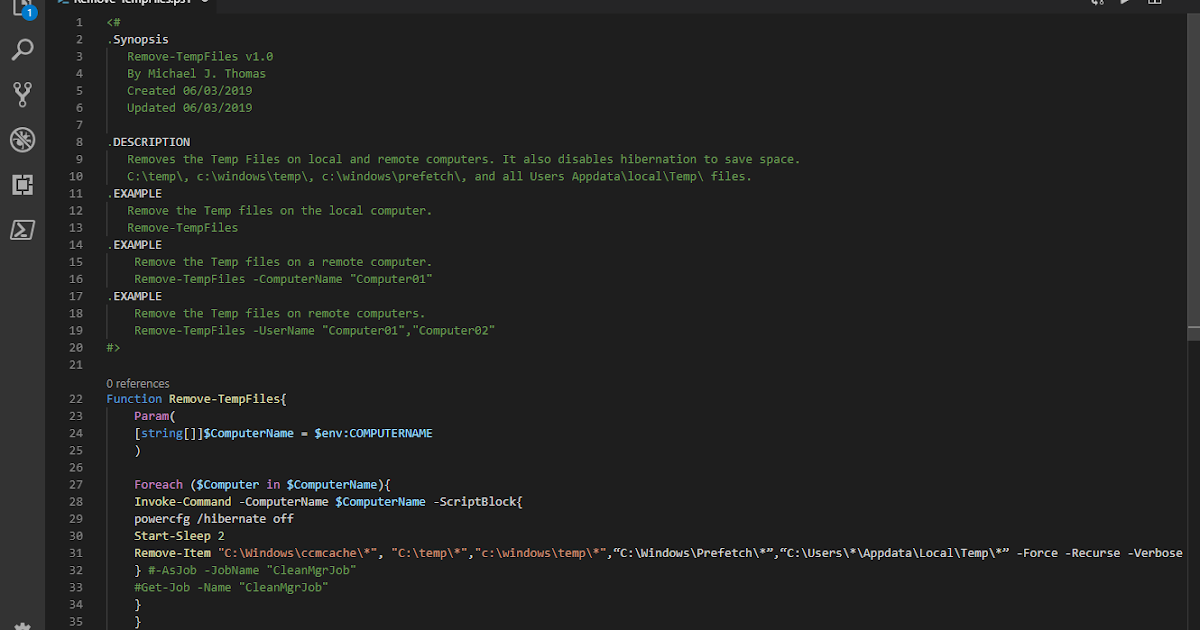The width and height of the screenshot is (1200, 630).
Task: Click the '-Recurse' parameter
Action: click(1093, 553)
